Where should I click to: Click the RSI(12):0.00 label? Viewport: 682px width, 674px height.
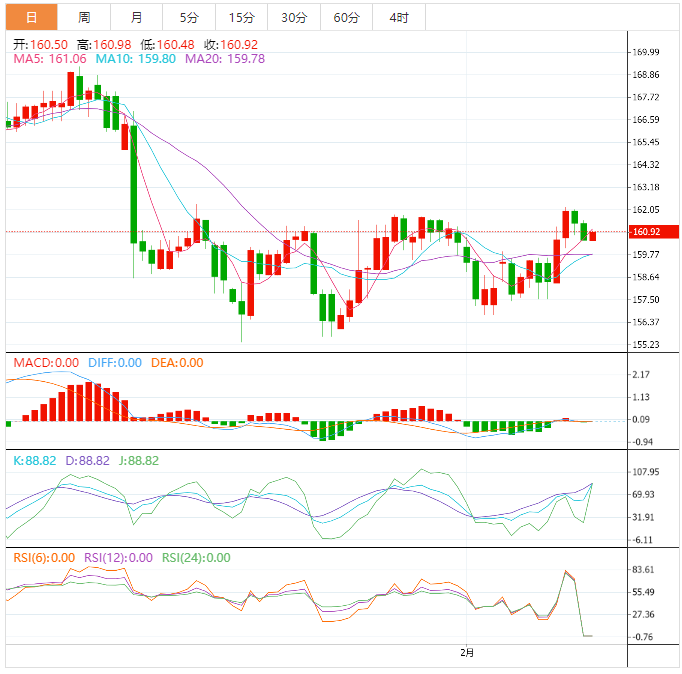pos(118,558)
